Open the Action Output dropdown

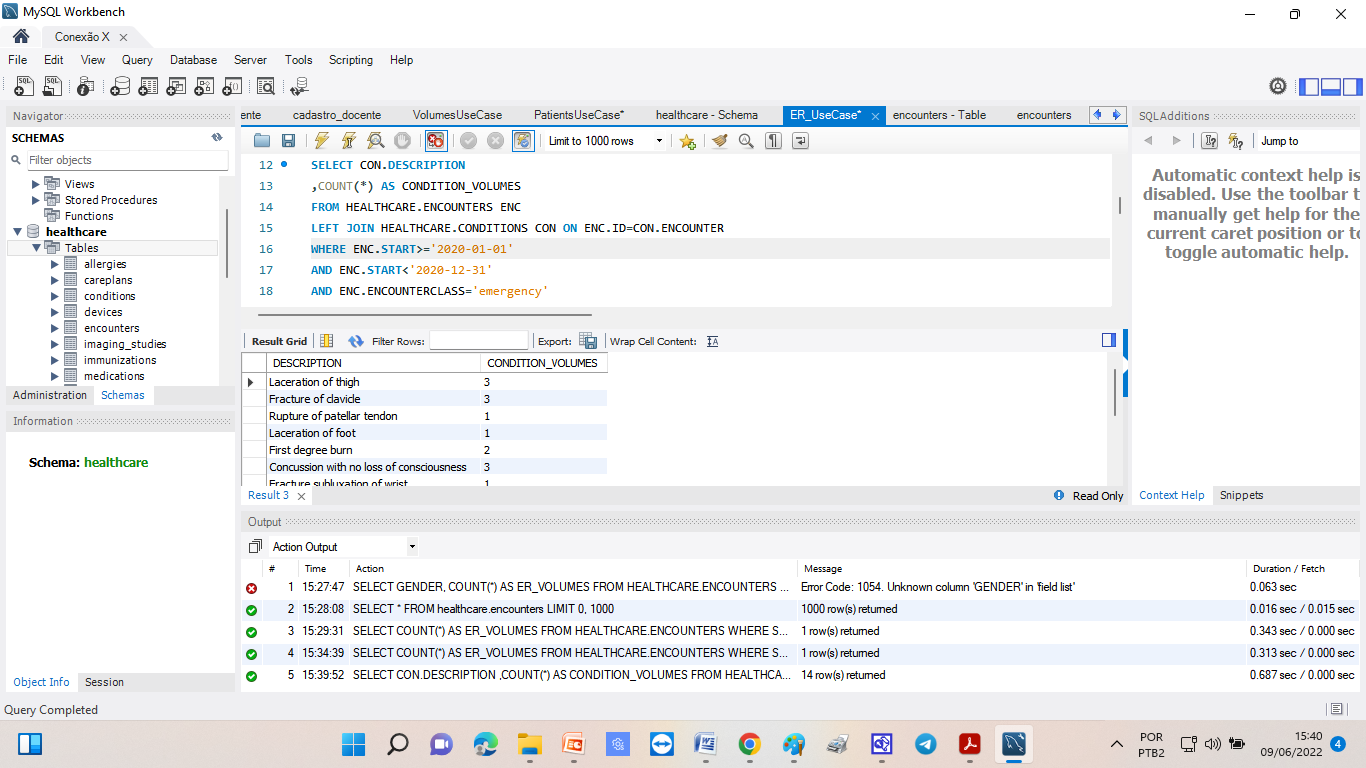point(344,547)
